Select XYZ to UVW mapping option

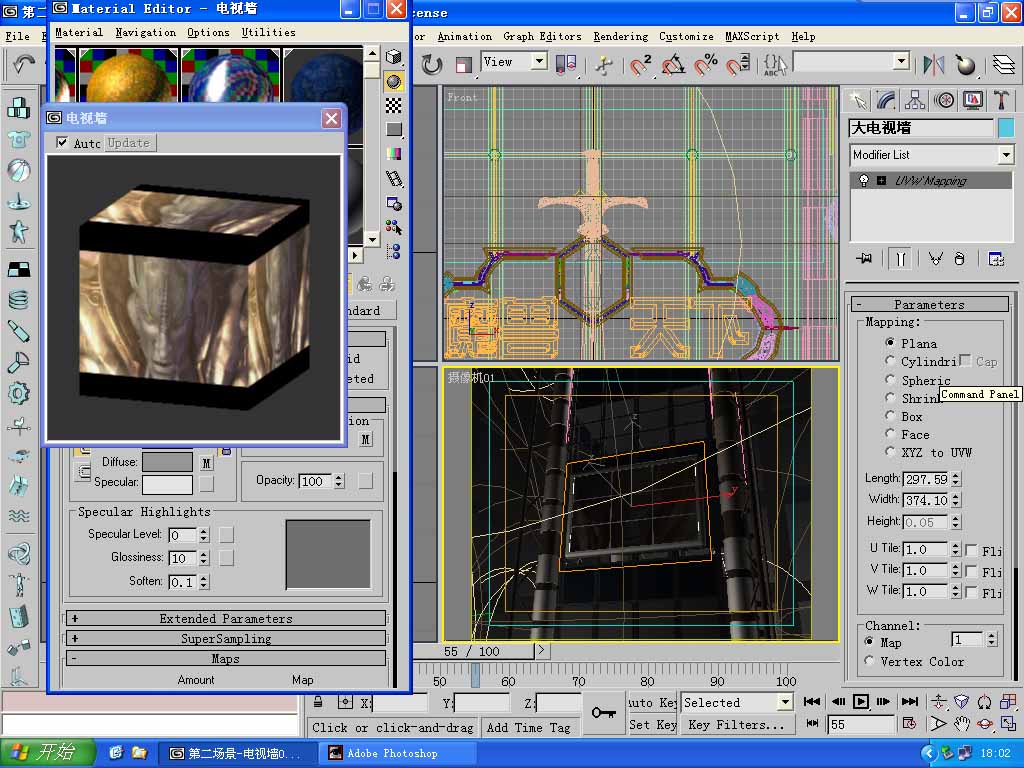point(890,452)
